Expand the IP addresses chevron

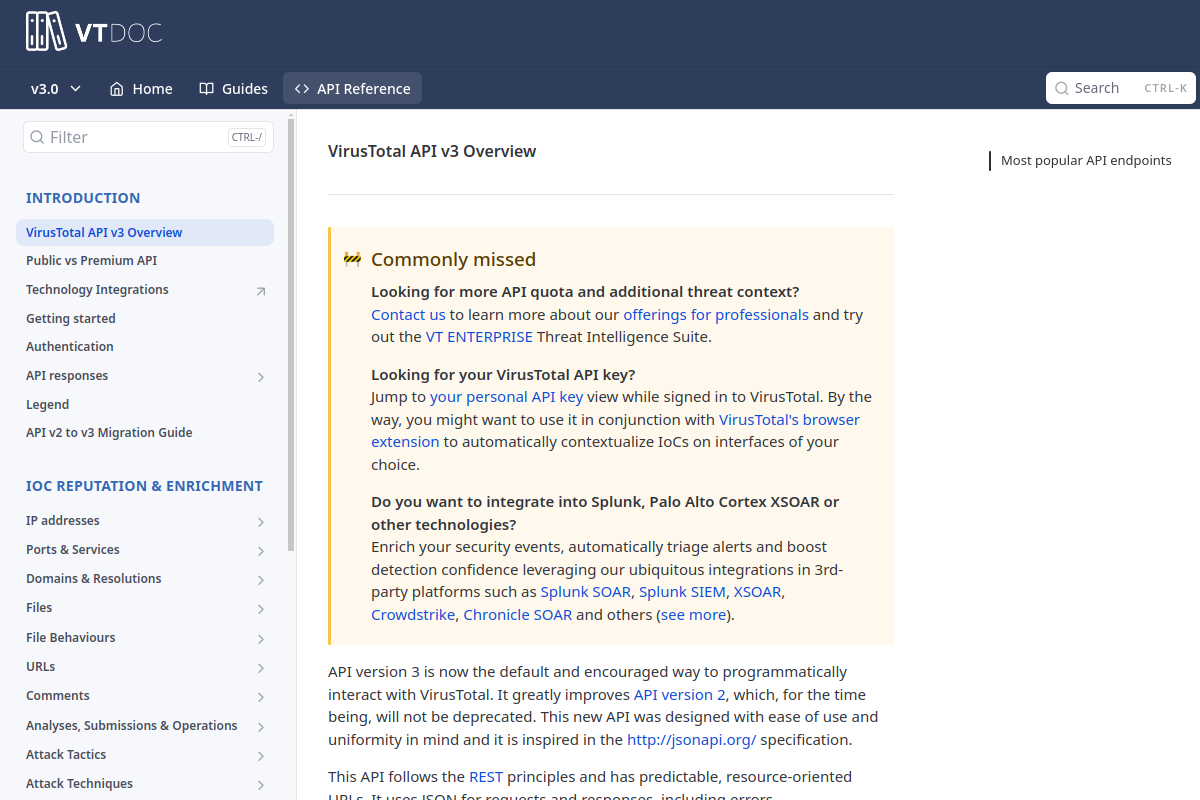pyautogui.click(x=261, y=522)
